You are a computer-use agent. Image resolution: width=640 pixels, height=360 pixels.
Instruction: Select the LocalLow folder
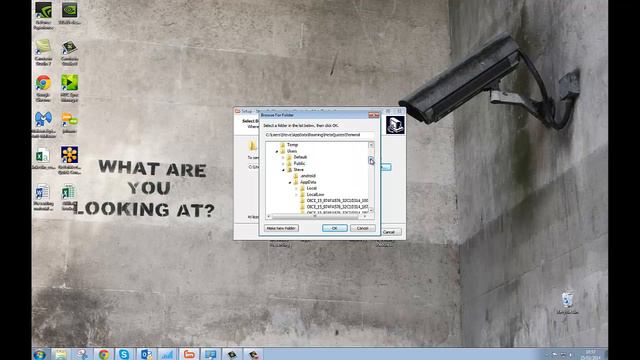click(x=315, y=195)
